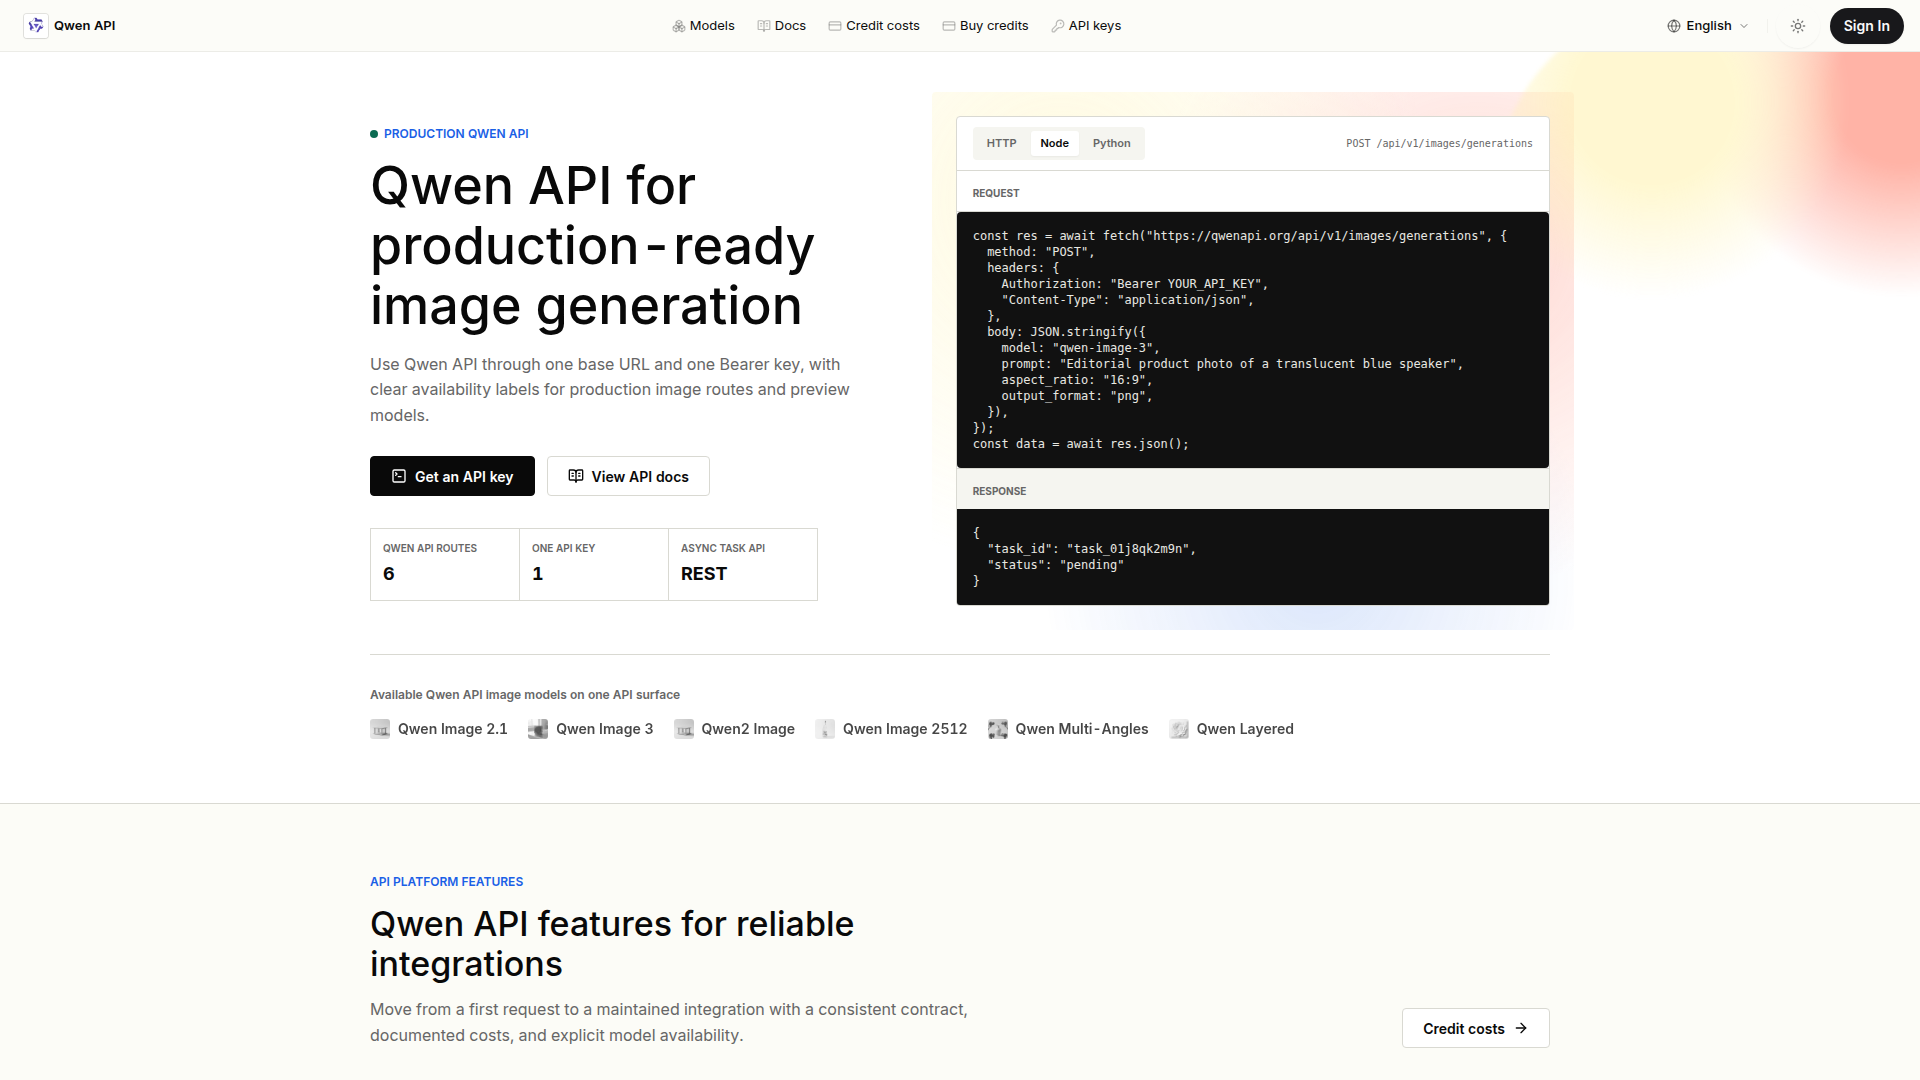Viewport: 1920px width, 1080px height.
Task: Open the Qwen Image 3 model link
Action: 591,729
